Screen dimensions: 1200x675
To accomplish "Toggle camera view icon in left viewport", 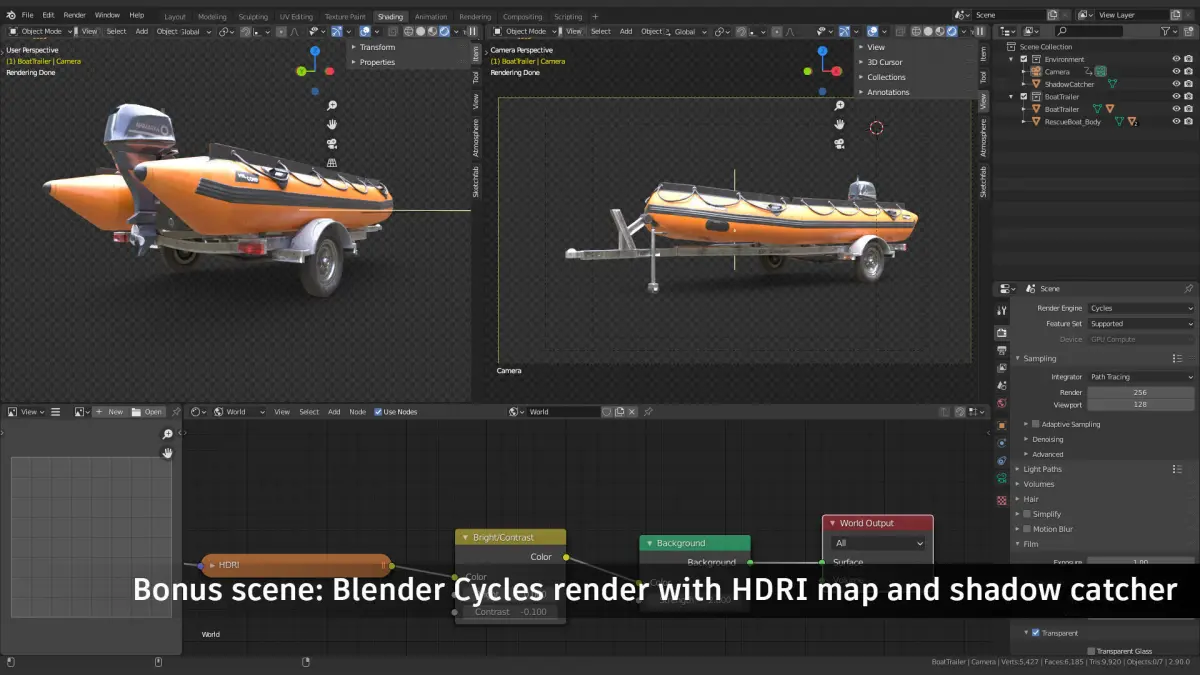I will pos(331,143).
